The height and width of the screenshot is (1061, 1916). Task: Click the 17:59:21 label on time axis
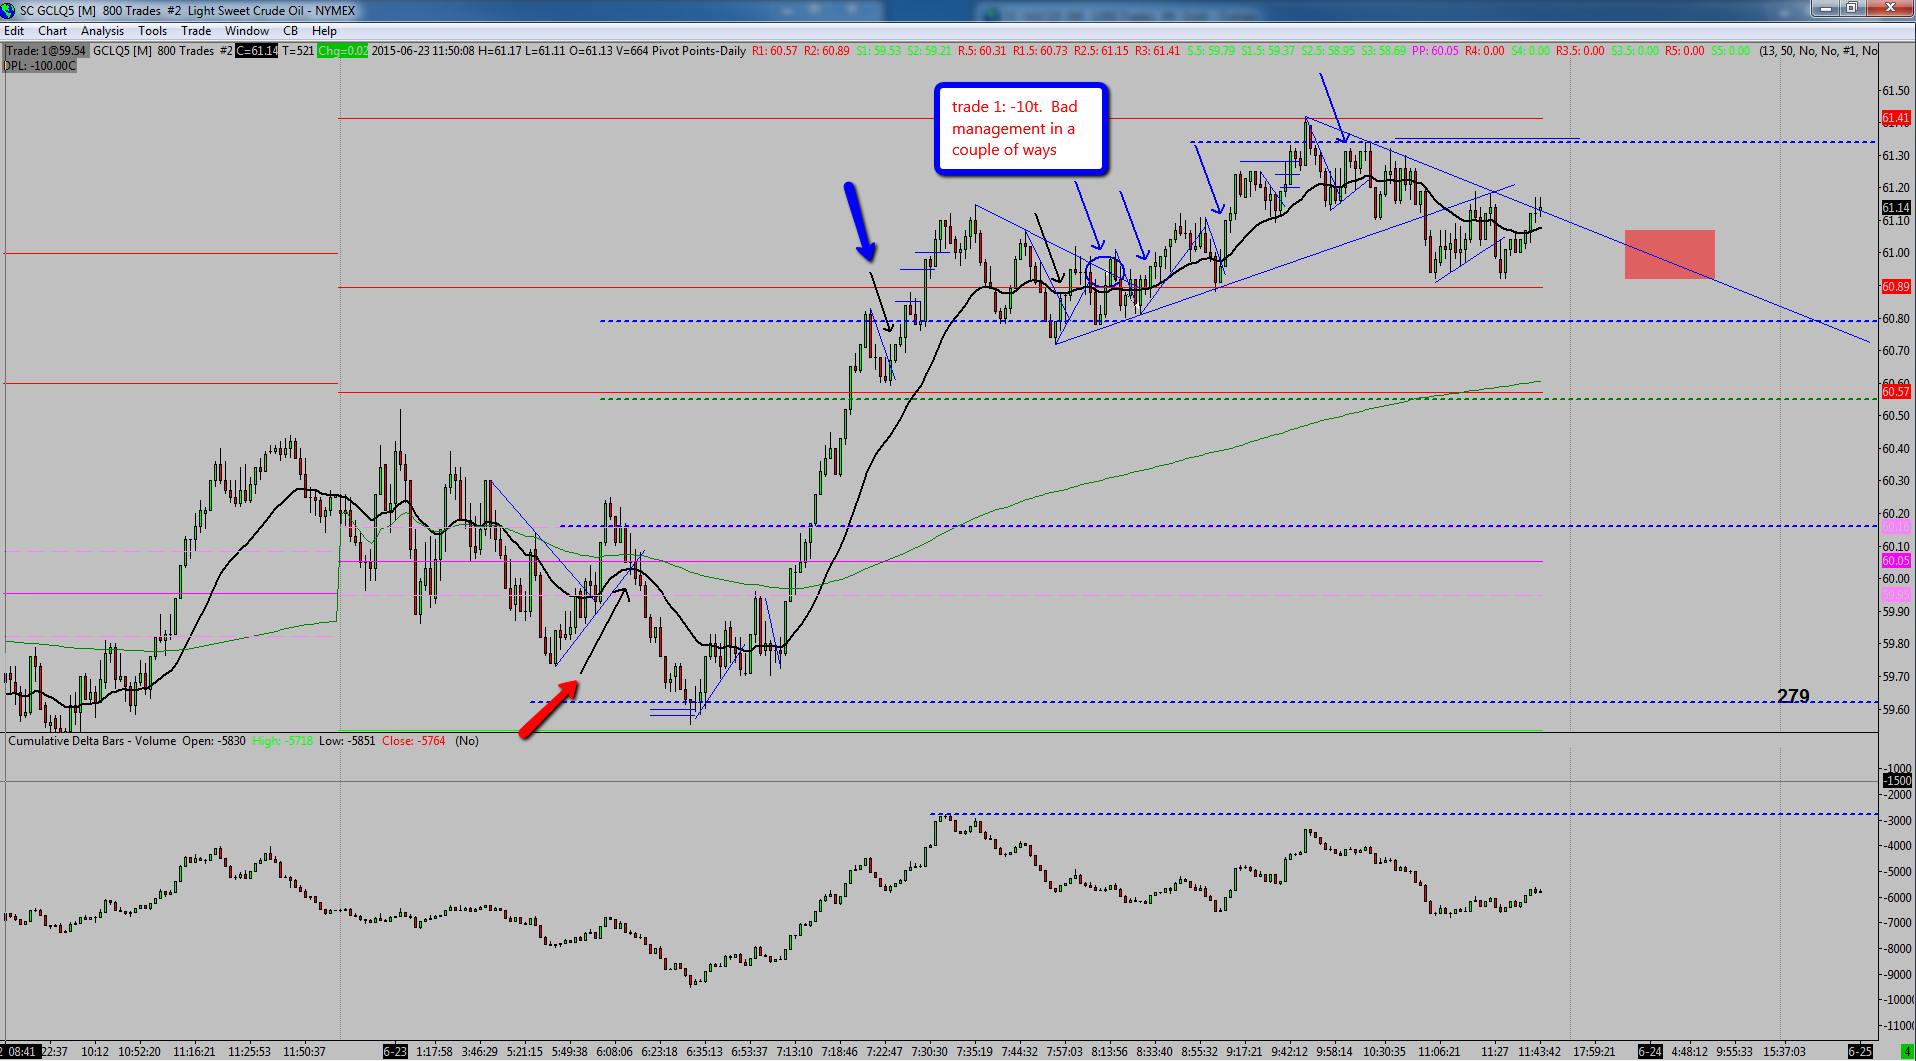pyautogui.click(x=1594, y=1052)
